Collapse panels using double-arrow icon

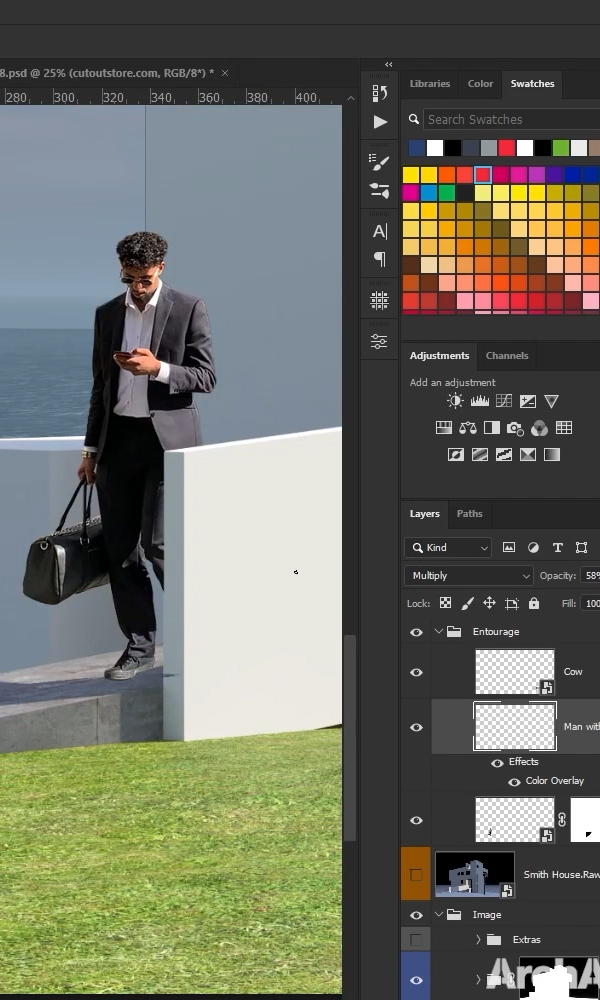click(x=388, y=64)
